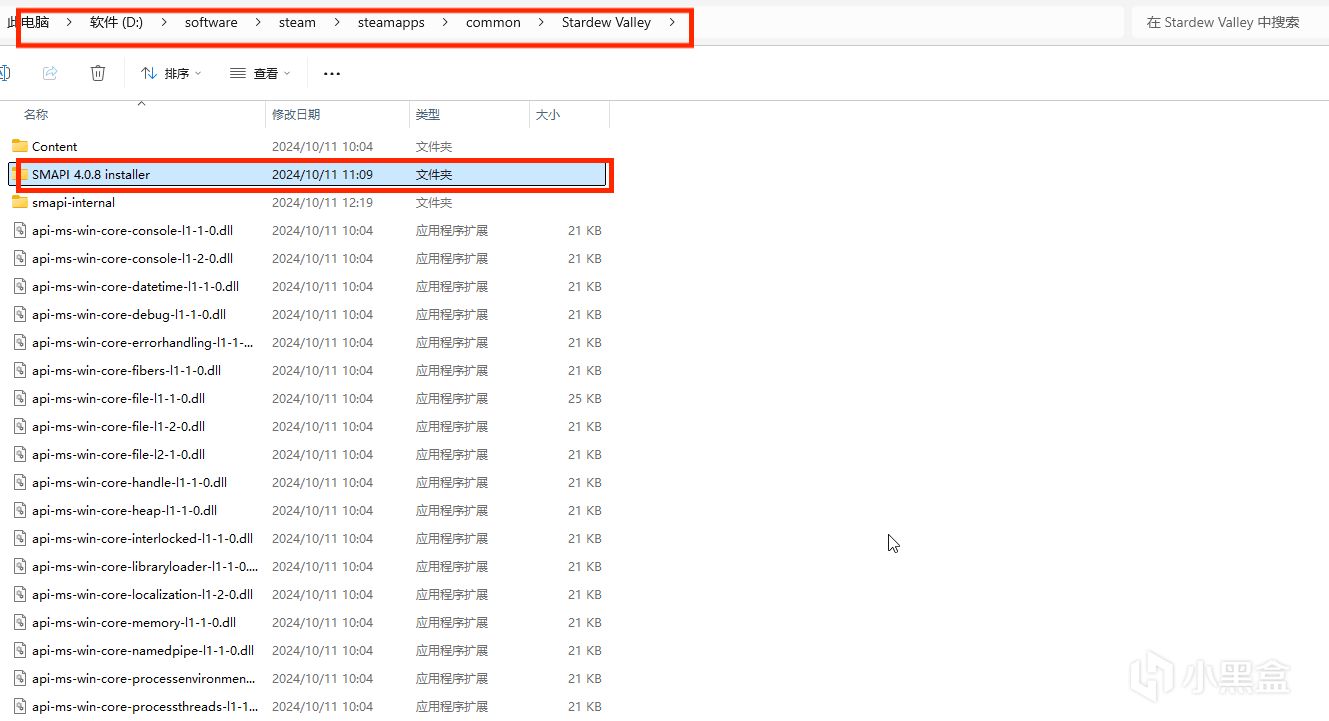Click the file icon of api-ms-win-core-heap-l1-1-0.dll
Image resolution: width=1329 pixels, height=721 pixels.
point(20,510)
